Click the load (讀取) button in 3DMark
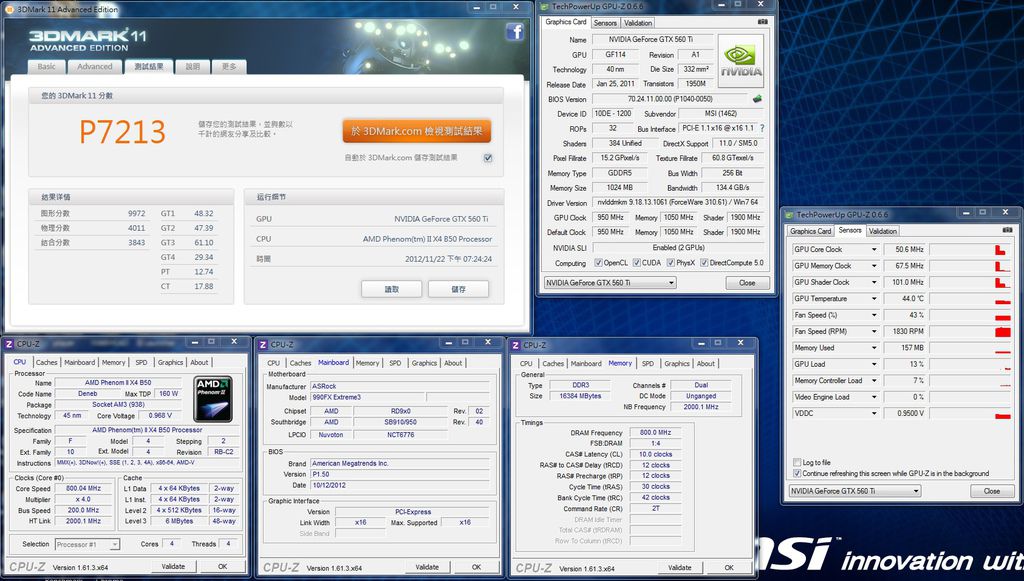Viewport: 1024px width, 581px height. click(x=391, y=289)
